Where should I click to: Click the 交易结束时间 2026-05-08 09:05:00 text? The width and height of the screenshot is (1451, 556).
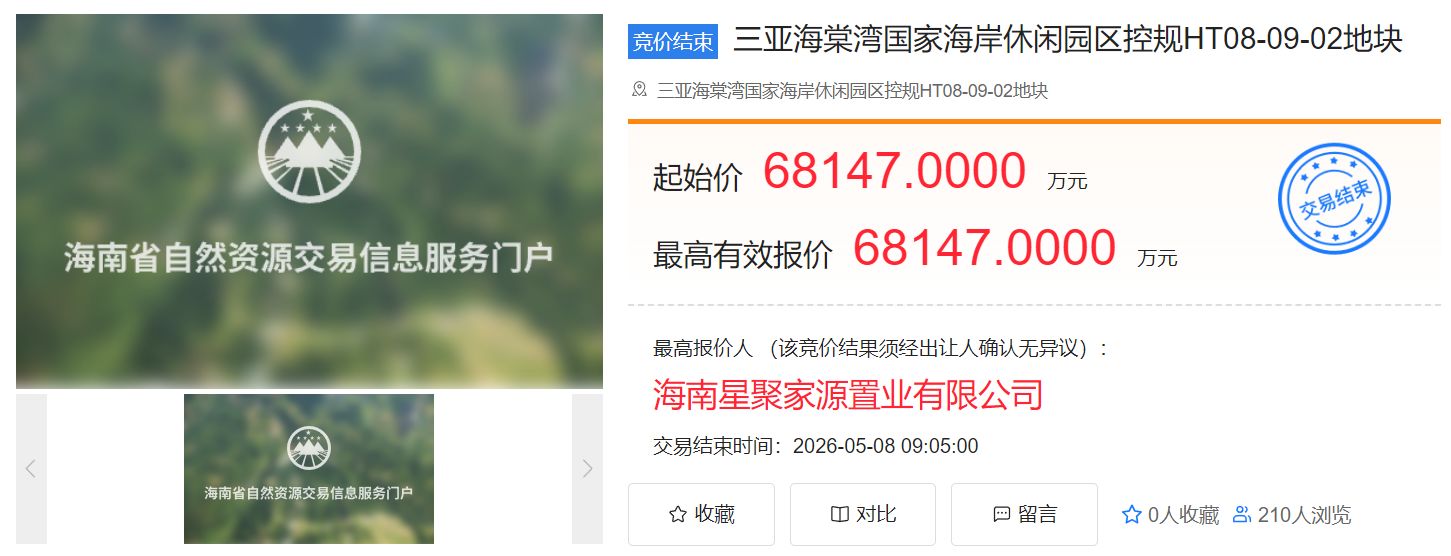click(x=815, y=446)
